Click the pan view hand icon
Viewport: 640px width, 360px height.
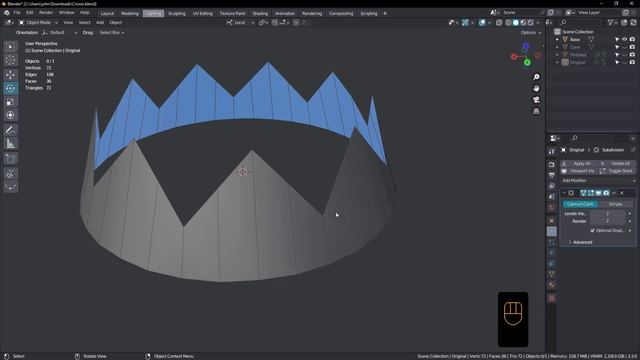click(x=536, y=89)
